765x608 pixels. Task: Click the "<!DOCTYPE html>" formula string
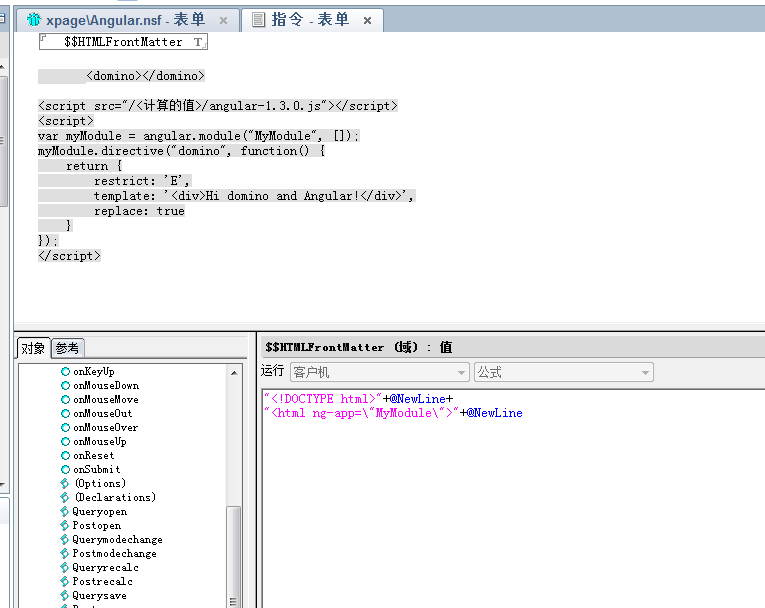pos(322,399)
